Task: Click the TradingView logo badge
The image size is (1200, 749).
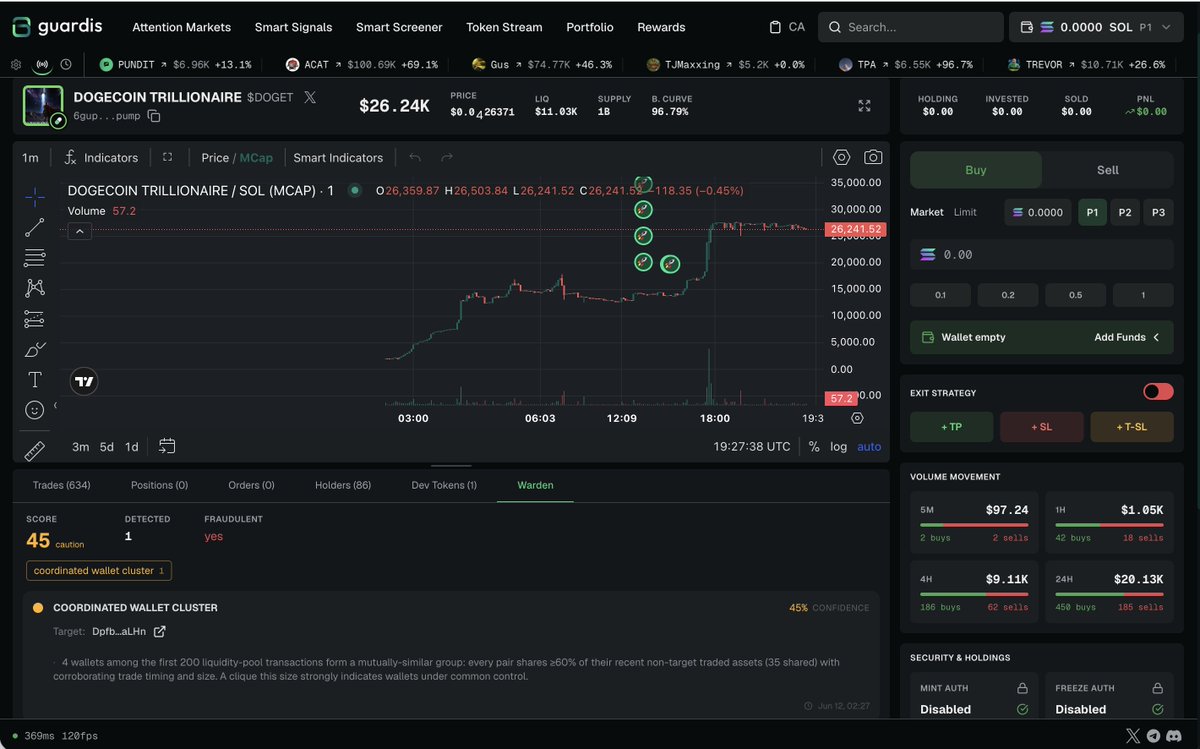Action: coord(85,381)
